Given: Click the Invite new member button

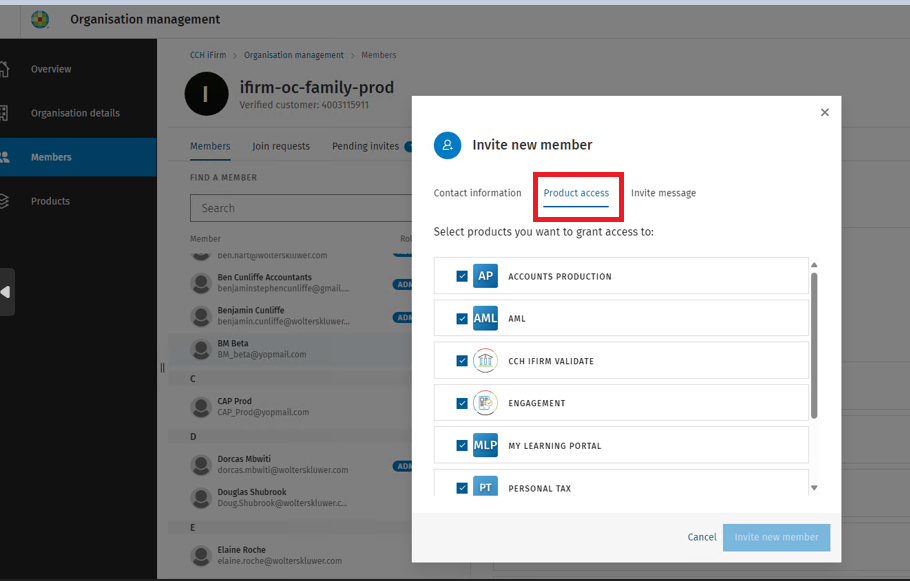Looking at the screenshot, I should (x=777, y=537).
